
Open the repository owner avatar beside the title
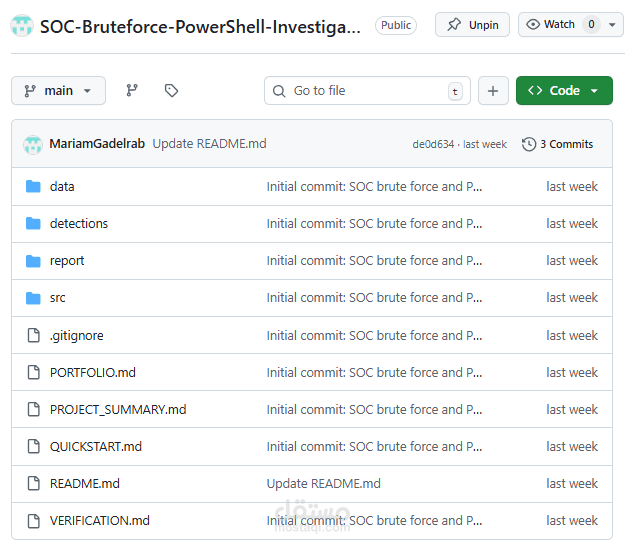(22, 26)
